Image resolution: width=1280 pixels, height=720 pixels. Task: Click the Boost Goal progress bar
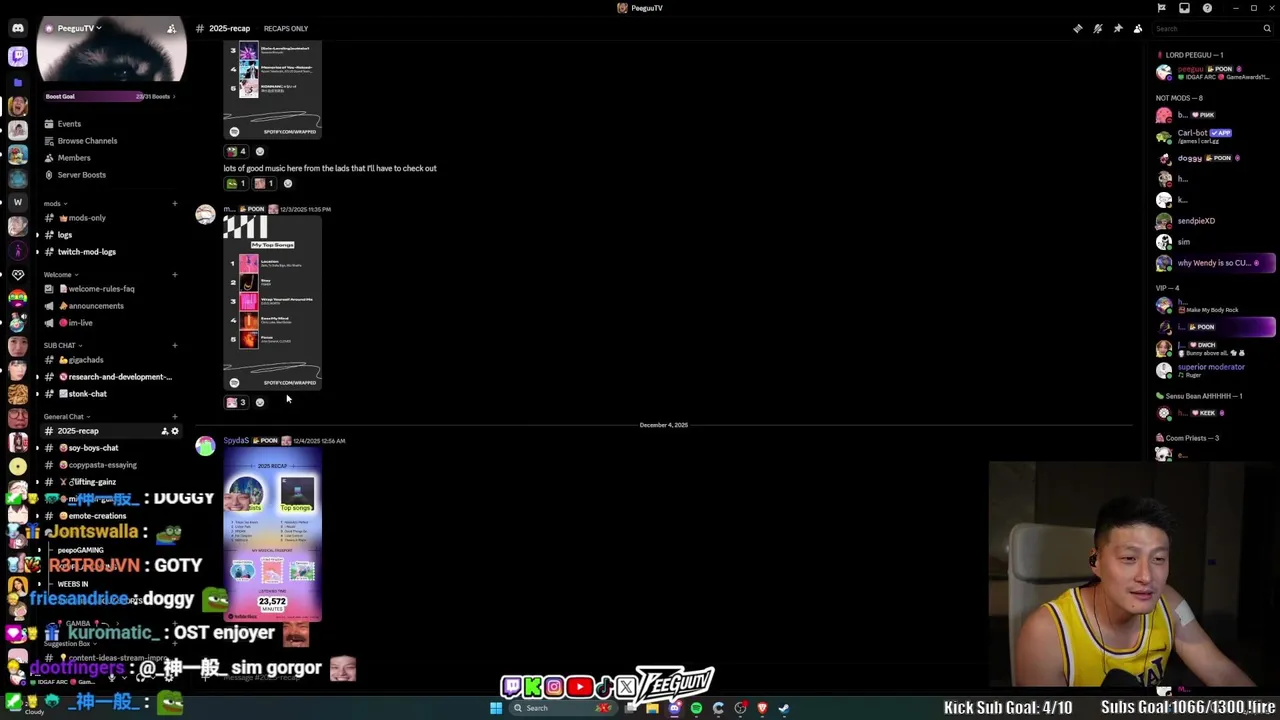tap(109, 97)
